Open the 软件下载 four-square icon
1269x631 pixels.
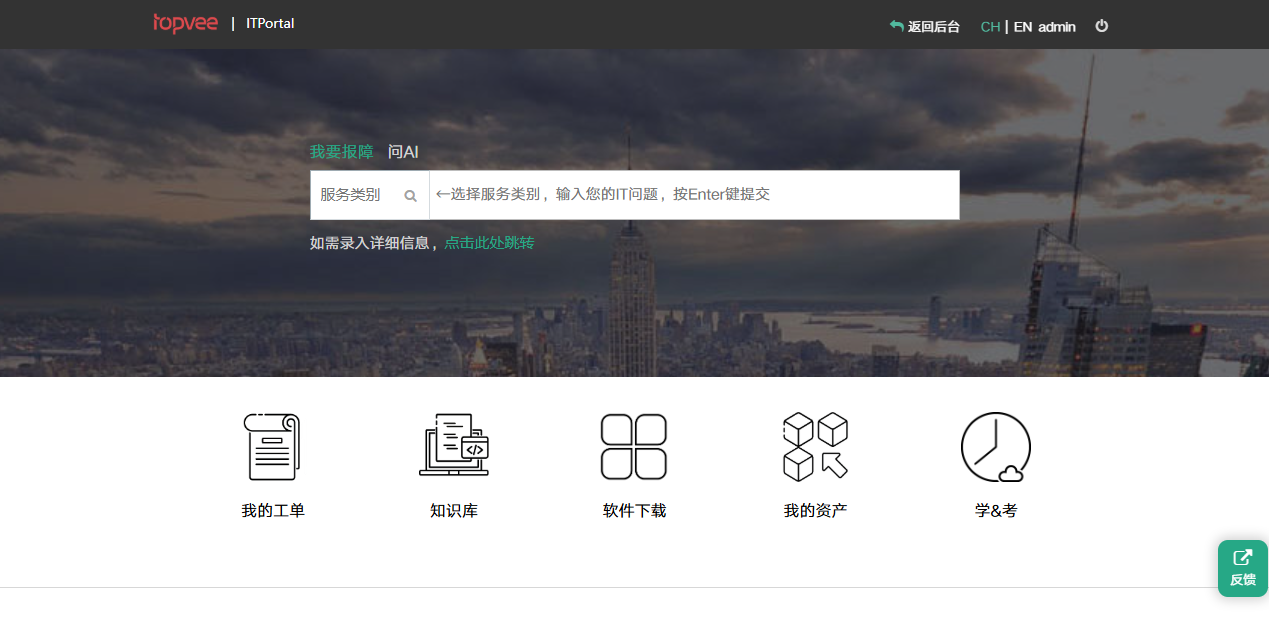point(634,446)
